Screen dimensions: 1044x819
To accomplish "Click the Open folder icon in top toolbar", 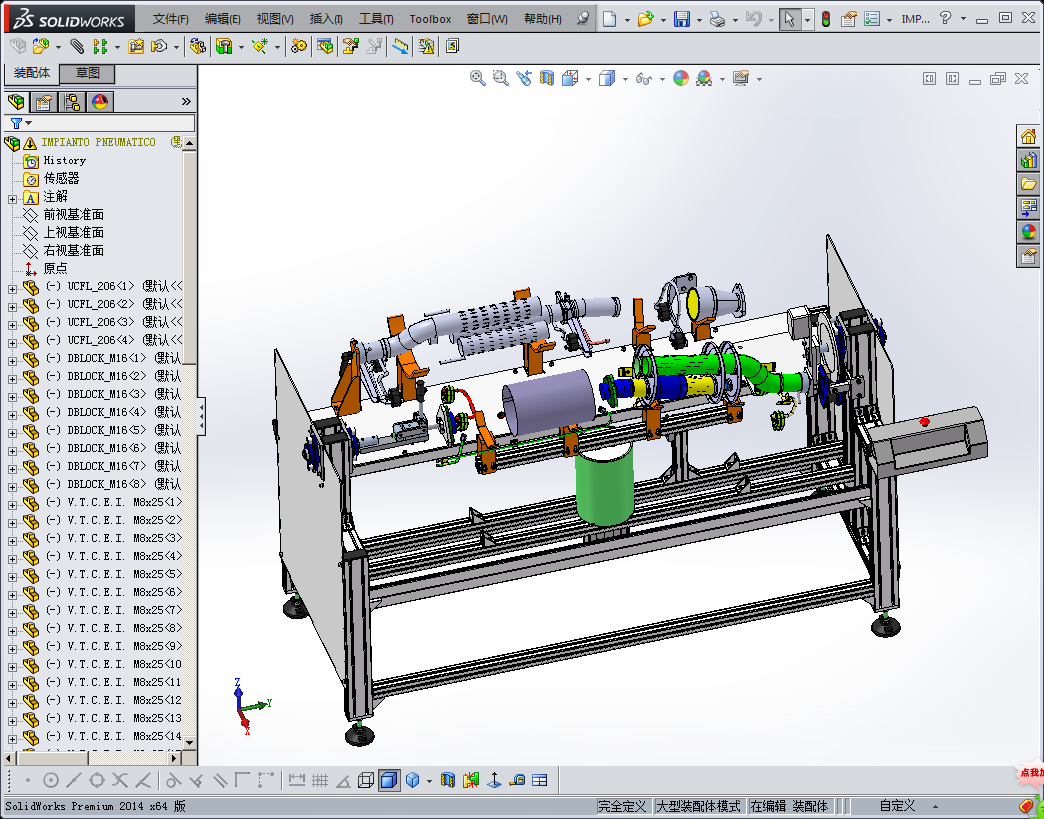I will [x=645, y=19].
